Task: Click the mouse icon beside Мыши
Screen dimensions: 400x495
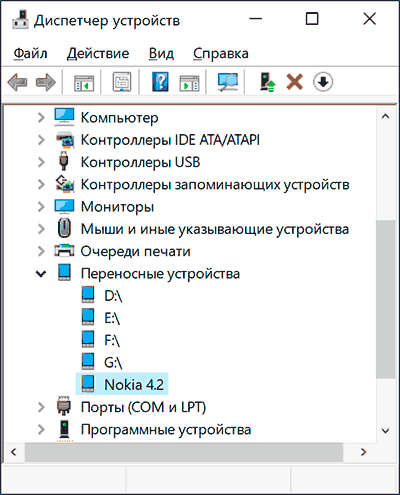Action: coord(64,229)
